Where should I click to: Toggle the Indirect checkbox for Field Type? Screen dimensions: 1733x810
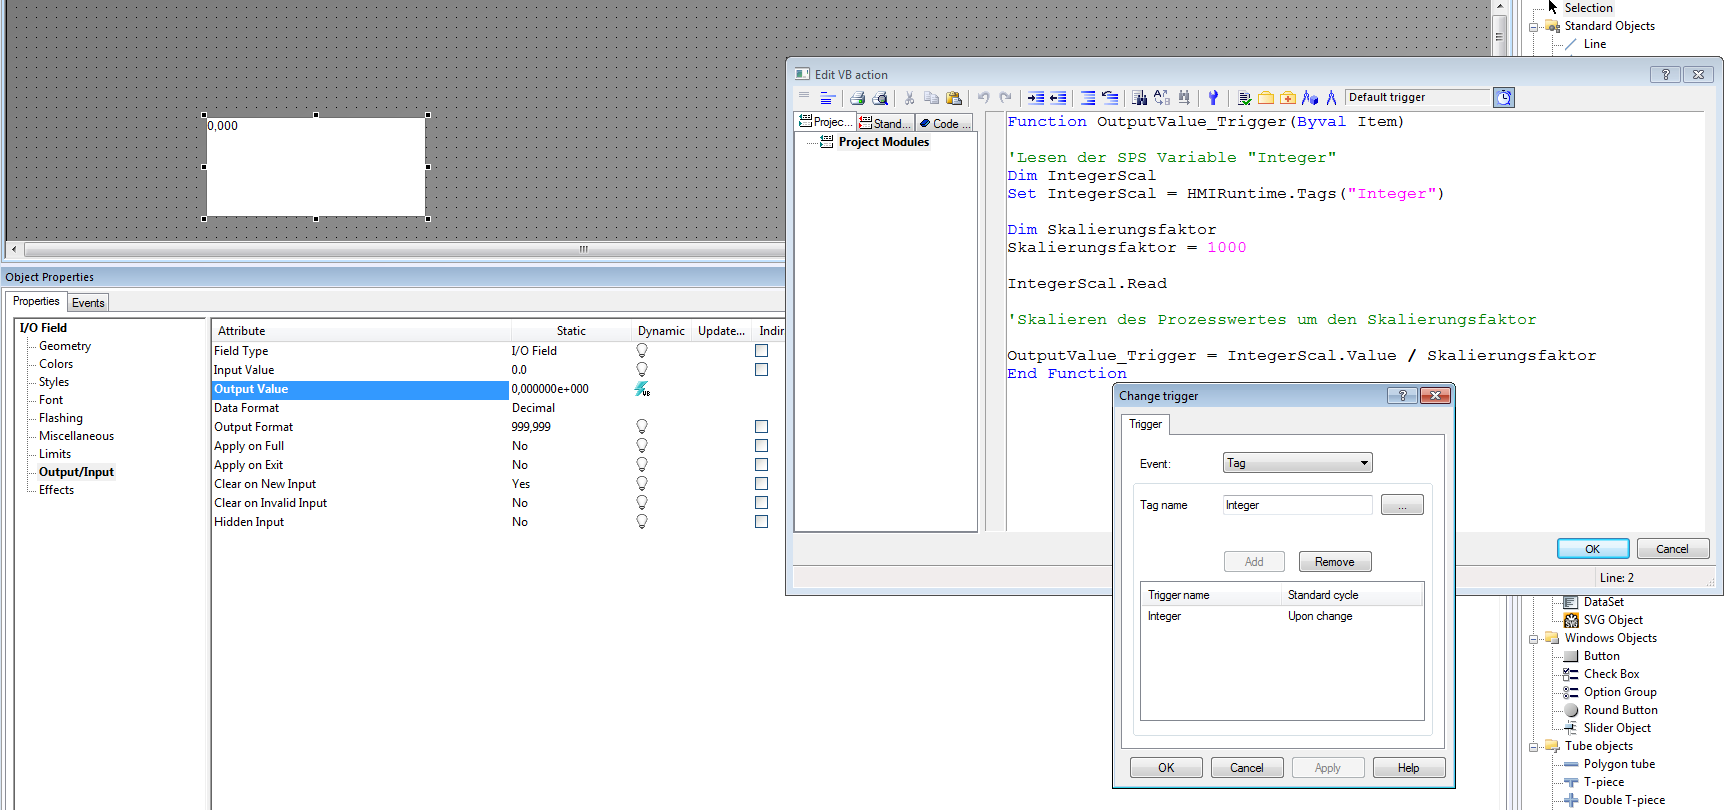point(761,351)
